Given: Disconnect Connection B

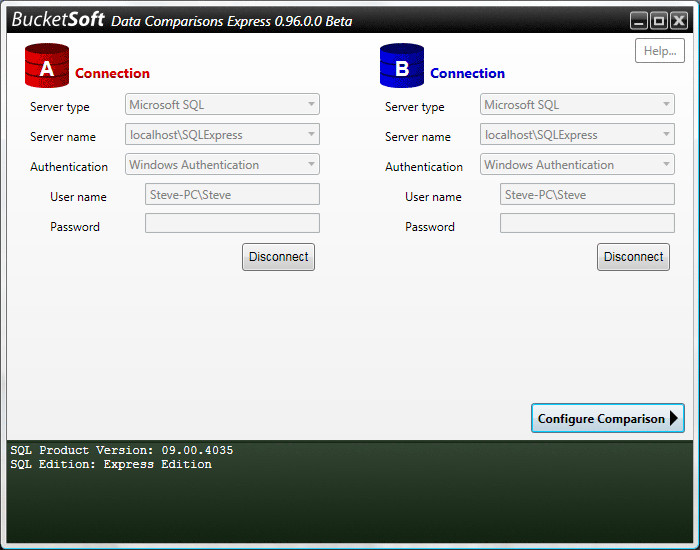Looking at the screenshot, I should pyautogui.click(x=633, y=257).
